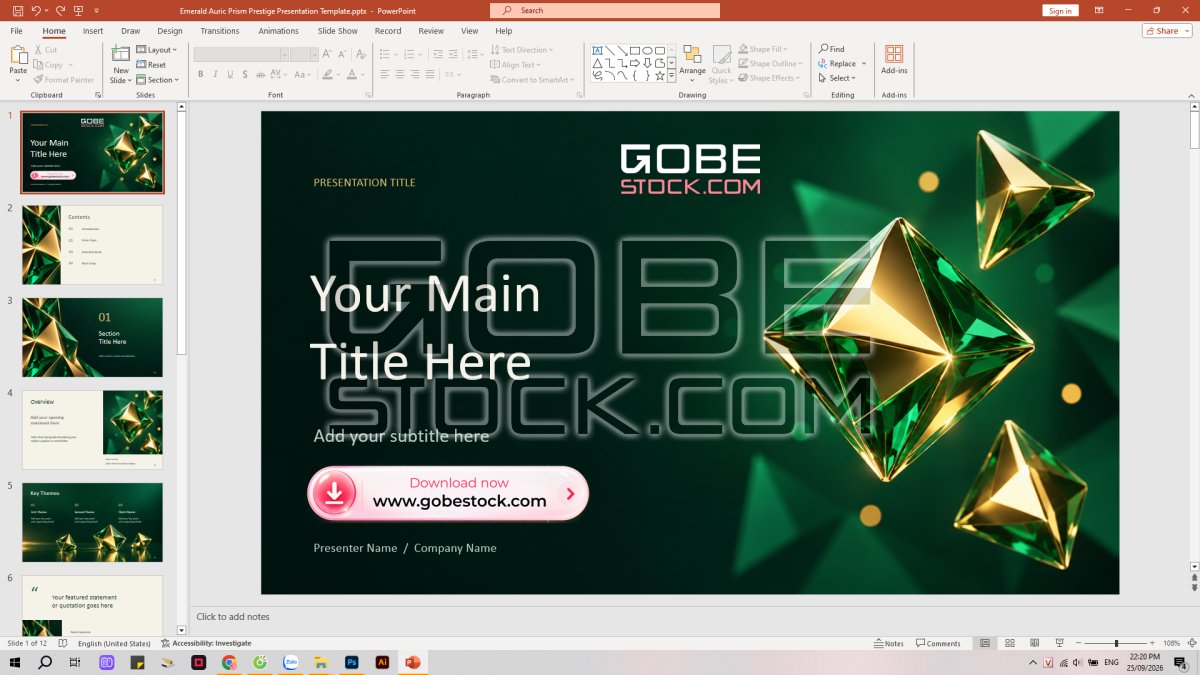Image resolution: width=1200 pixels, height=675 pixels.
Task: Open Photoshop from the taskbar
Action: 351,662
